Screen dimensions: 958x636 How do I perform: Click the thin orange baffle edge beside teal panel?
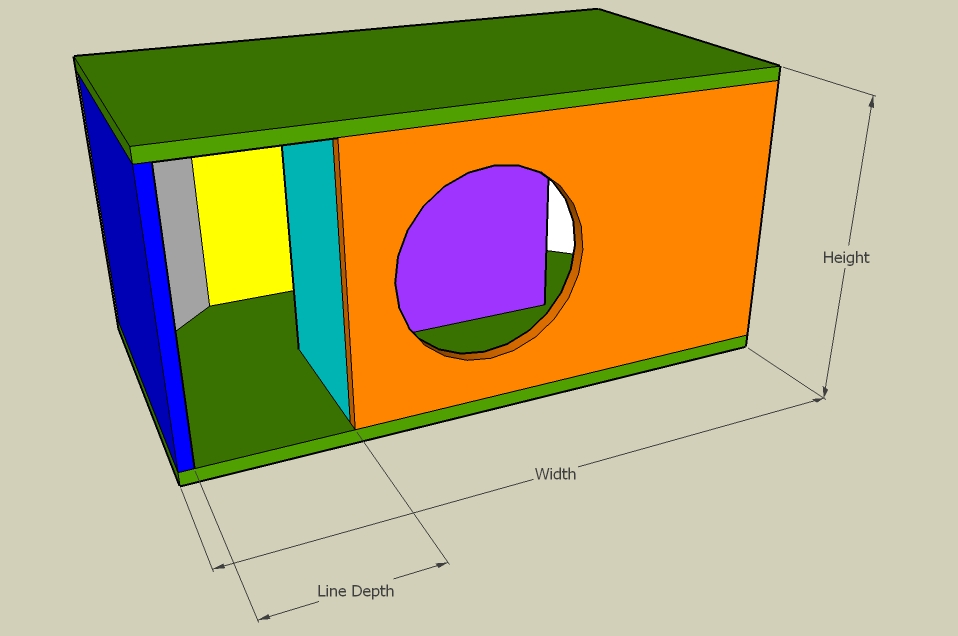[x=342, y=280]
